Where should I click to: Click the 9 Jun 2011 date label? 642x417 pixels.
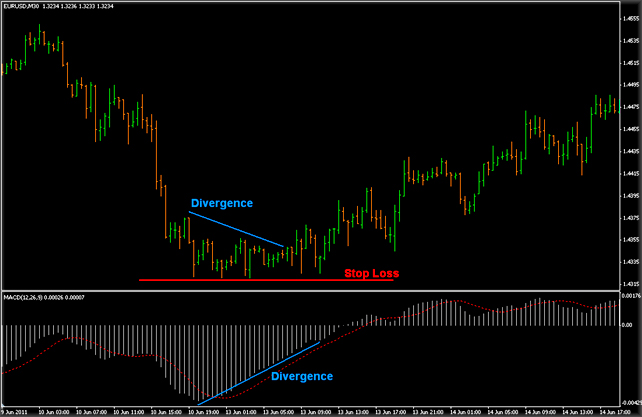[x=20, y=410]
